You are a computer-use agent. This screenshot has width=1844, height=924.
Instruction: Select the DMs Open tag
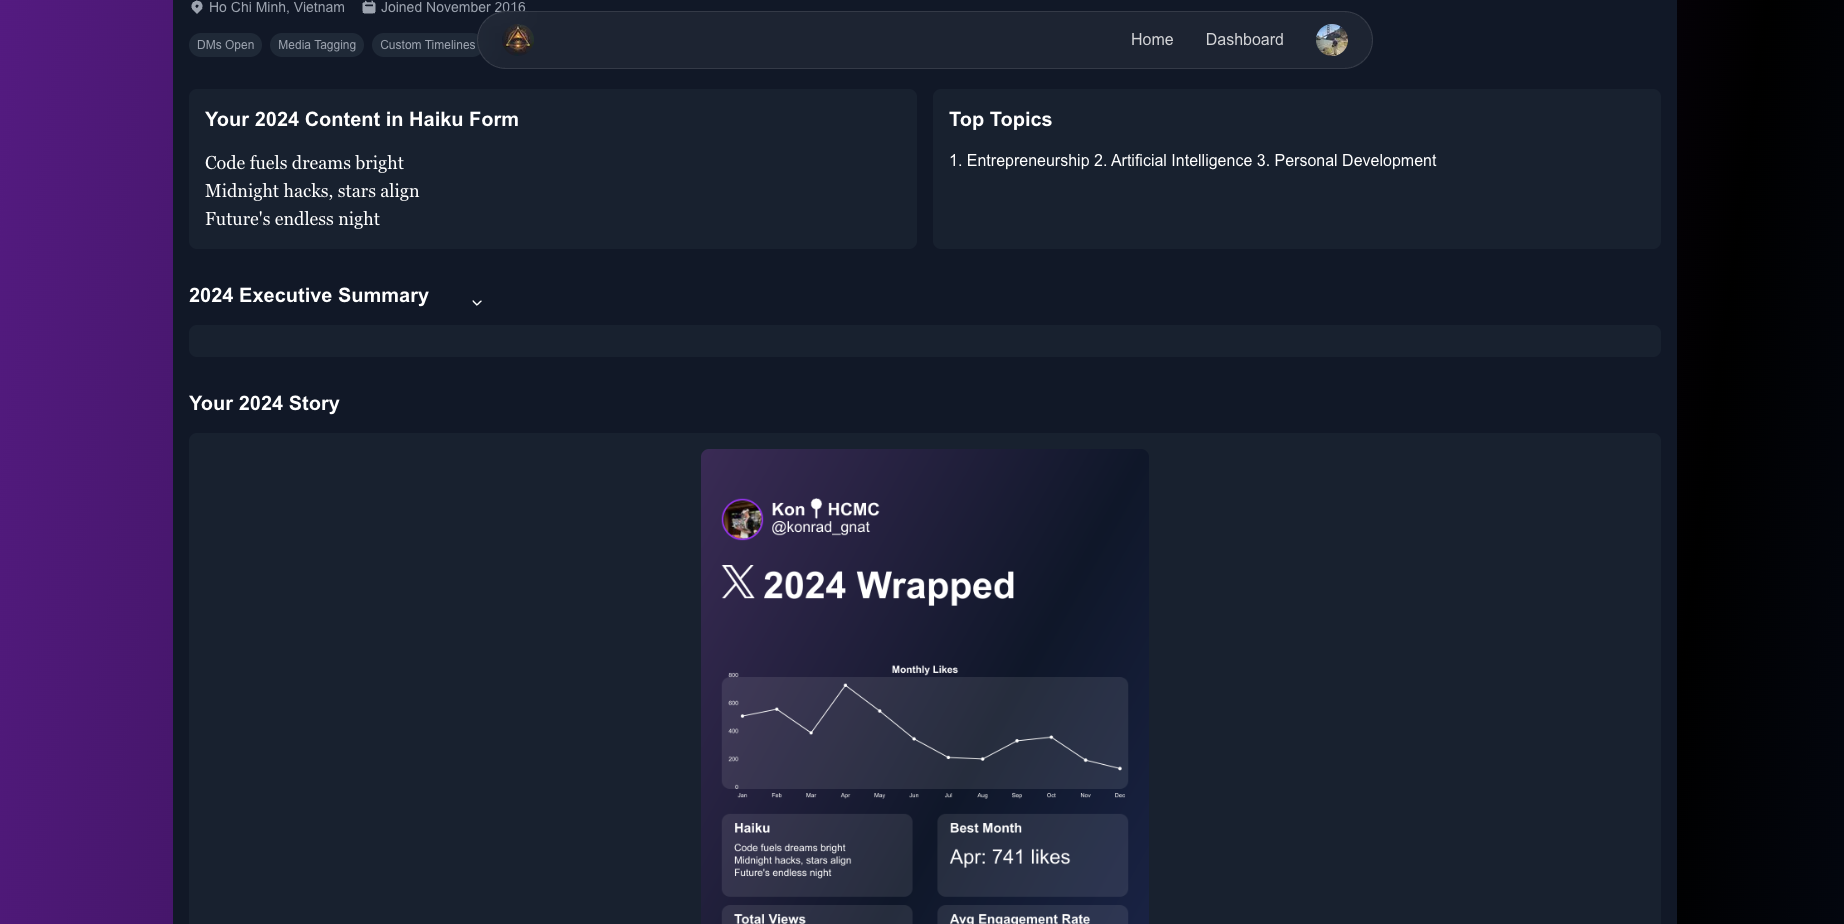point(225,45)
